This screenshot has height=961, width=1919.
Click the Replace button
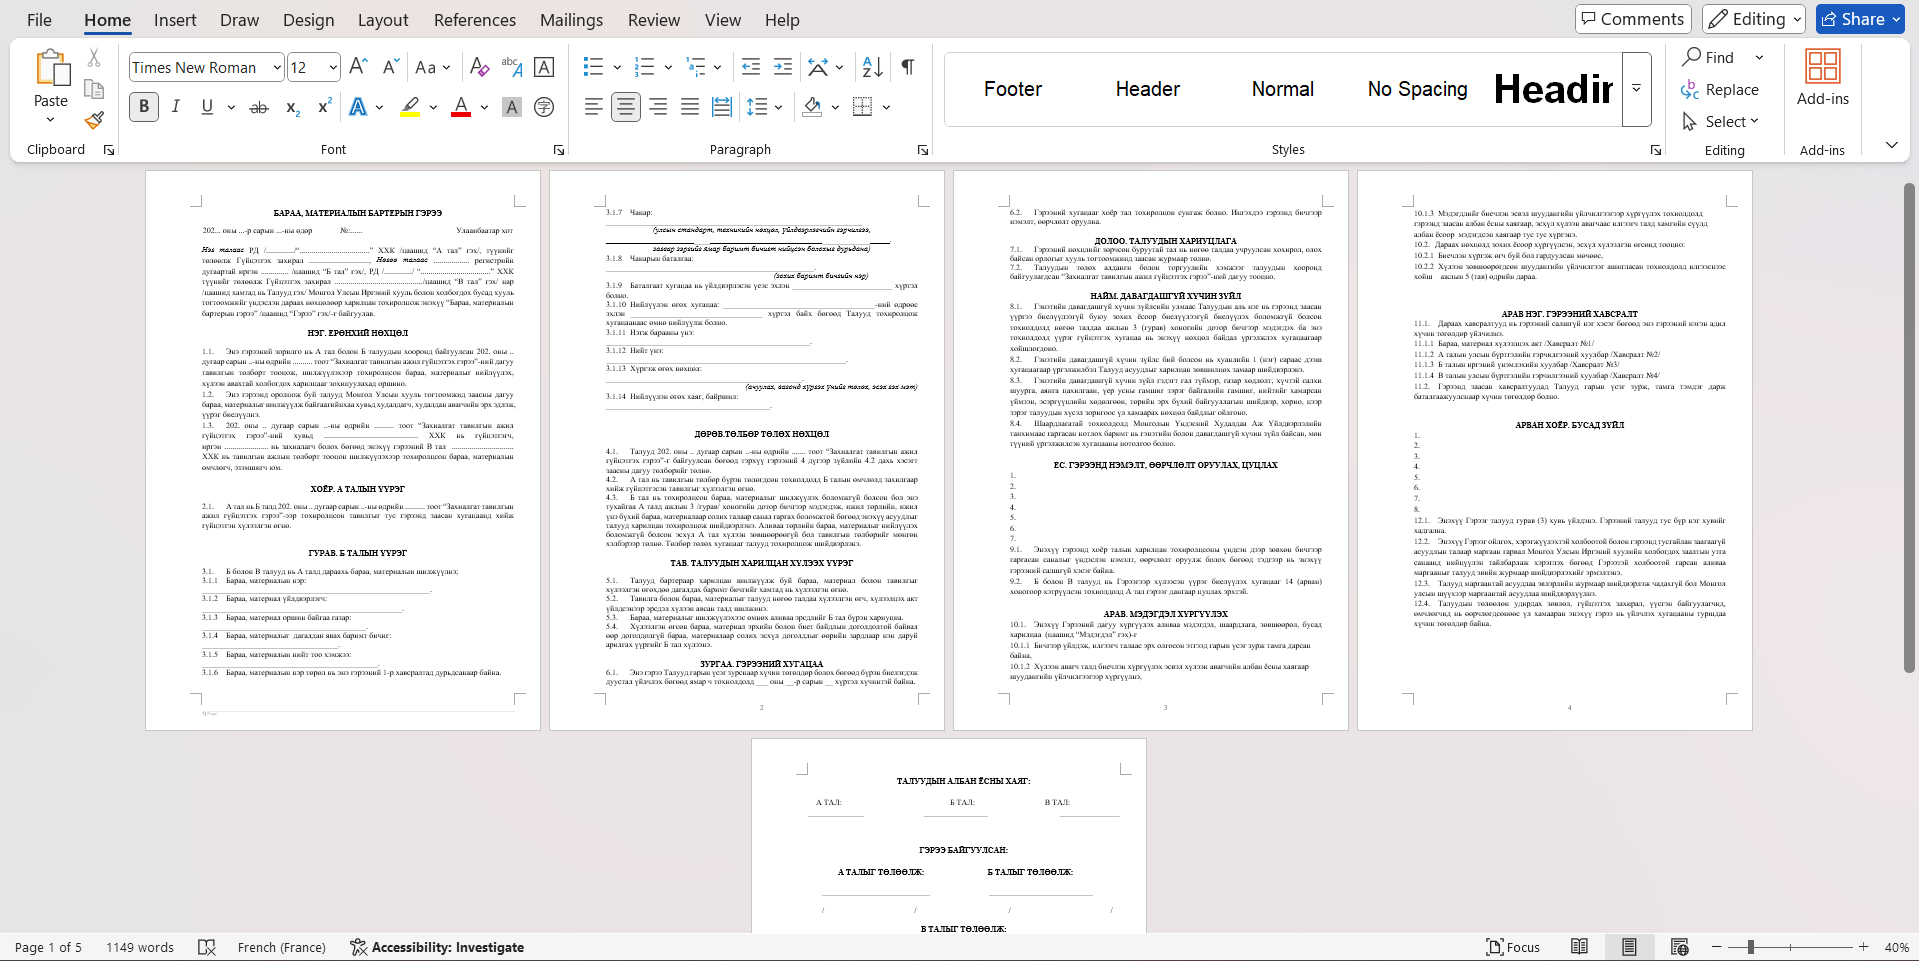coord(1720,89)
